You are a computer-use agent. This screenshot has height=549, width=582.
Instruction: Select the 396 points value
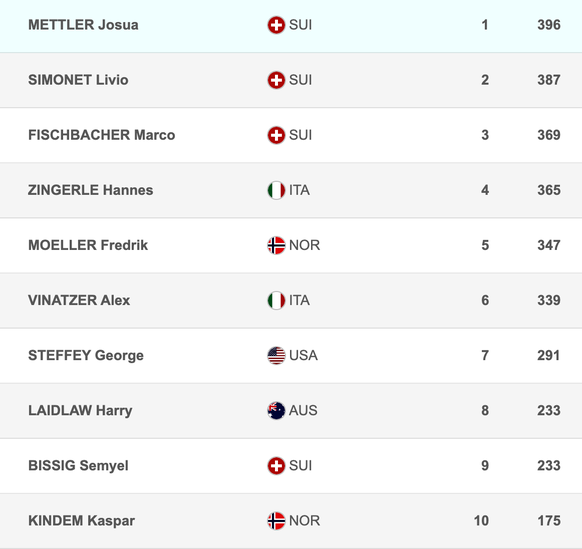(549, 25)
